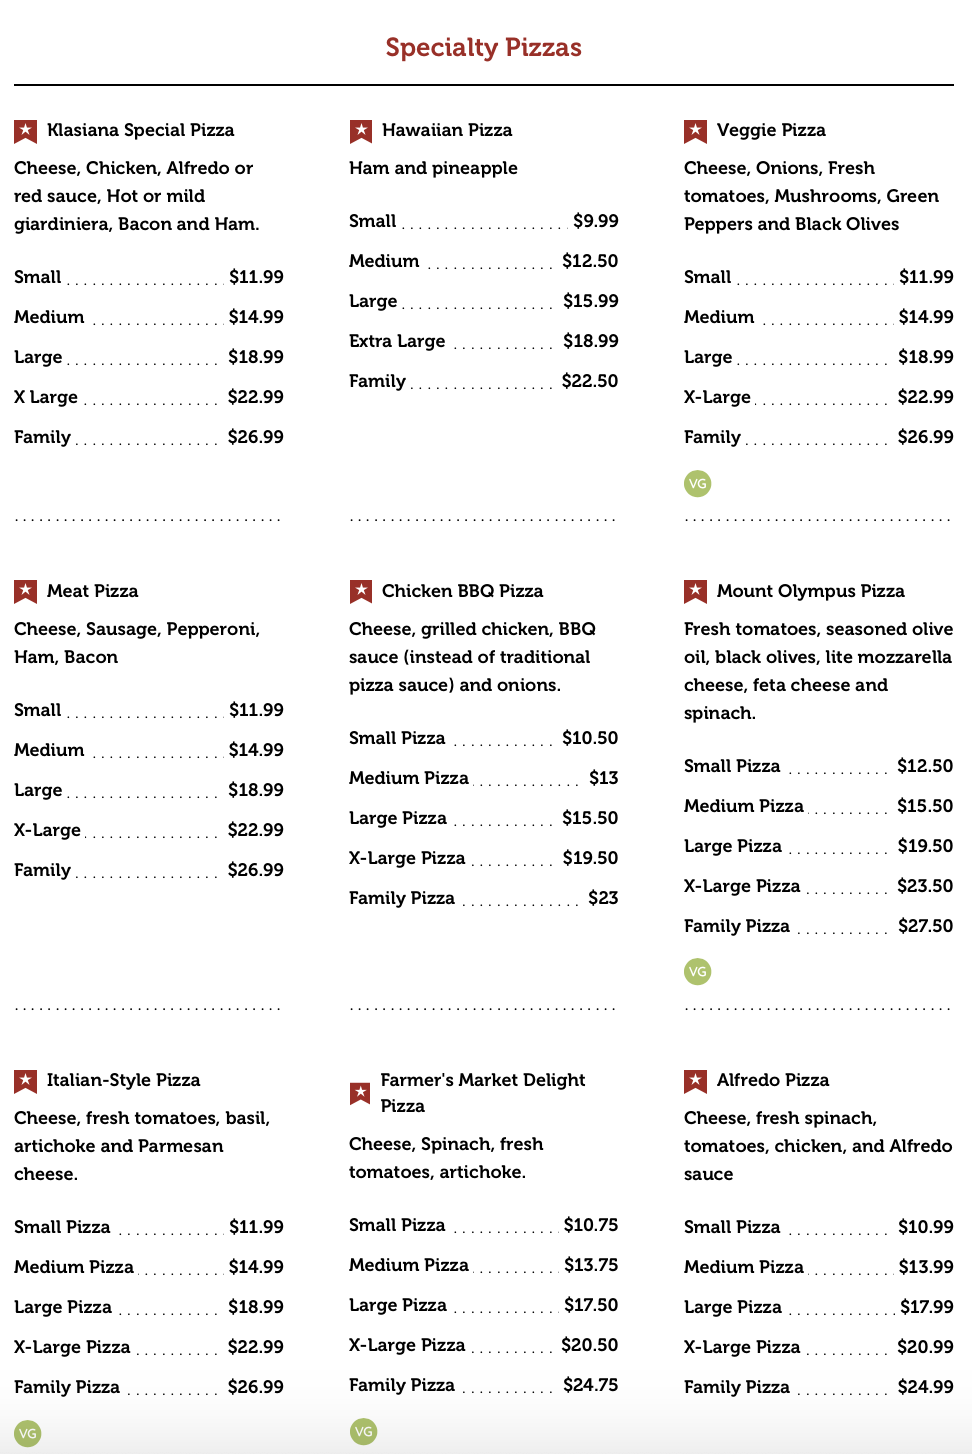This screenshot has width=972, height=1454.
Task: Click the VG badge under Veggie Pizza
Action: (698, 484)
